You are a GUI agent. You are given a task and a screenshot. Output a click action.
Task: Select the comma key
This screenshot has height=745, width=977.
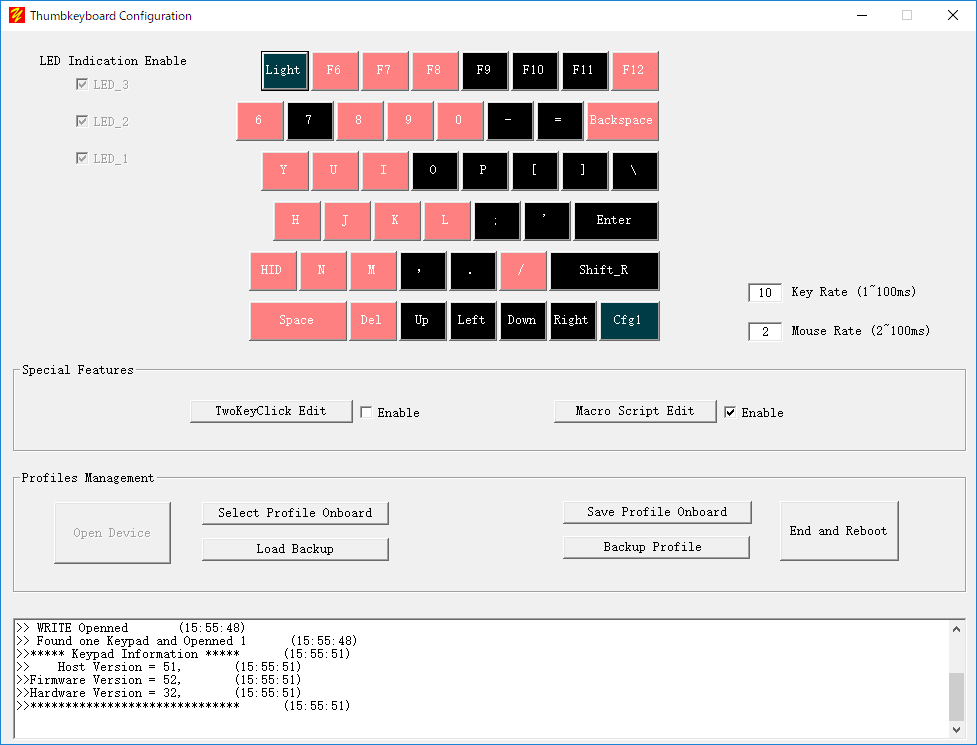[423, 271]
